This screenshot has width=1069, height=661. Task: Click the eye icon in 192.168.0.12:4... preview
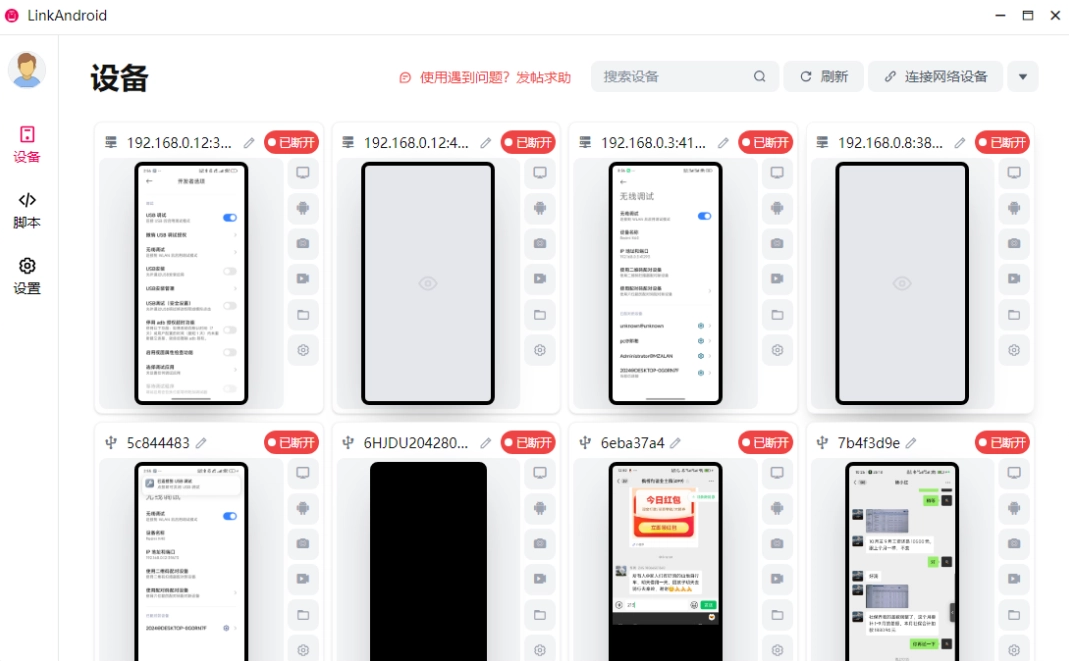428,284
